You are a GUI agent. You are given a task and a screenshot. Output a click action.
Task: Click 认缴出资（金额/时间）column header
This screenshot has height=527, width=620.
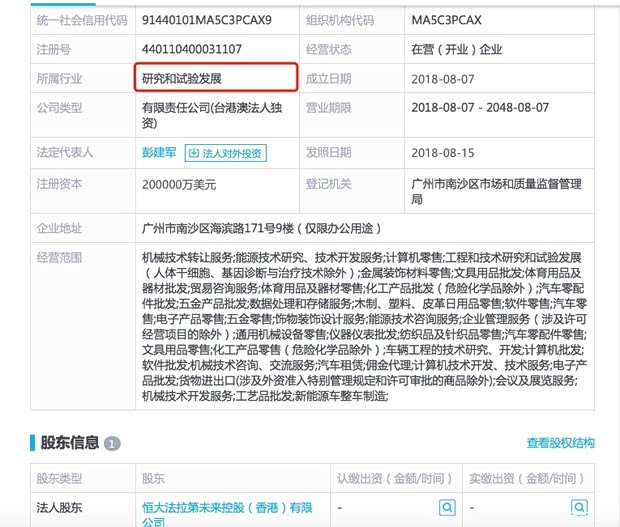coord(395,478)
